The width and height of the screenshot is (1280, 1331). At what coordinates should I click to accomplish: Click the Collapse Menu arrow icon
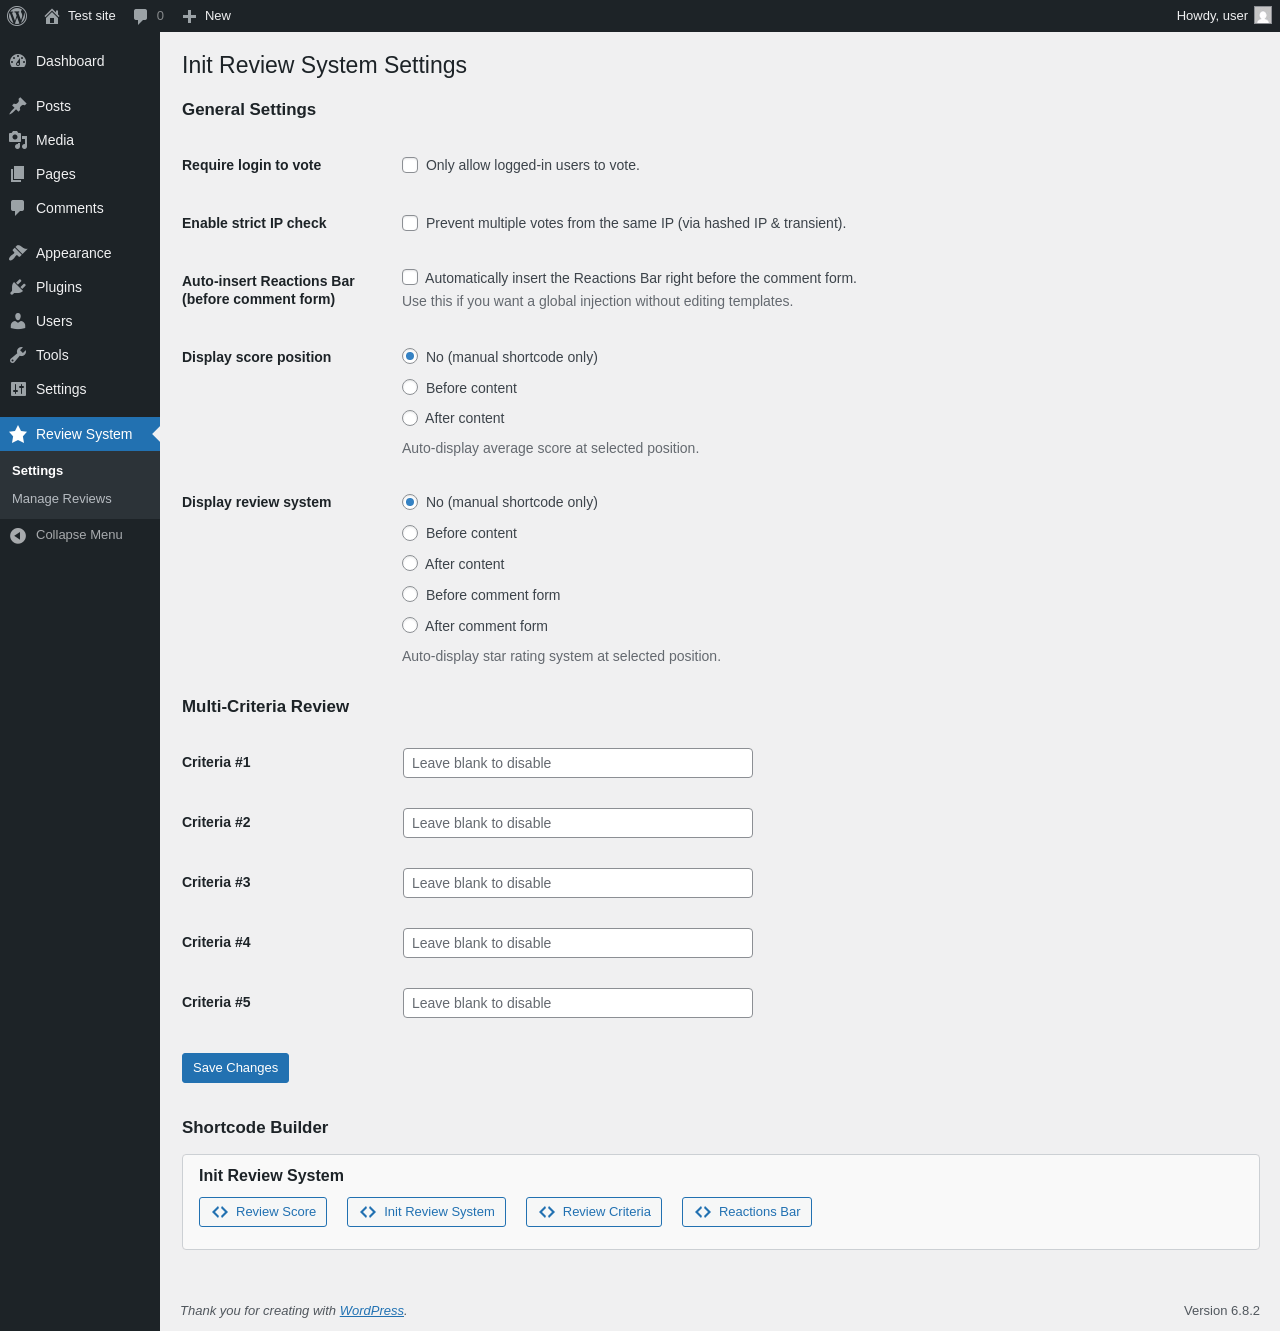click(x=18, y=535)
